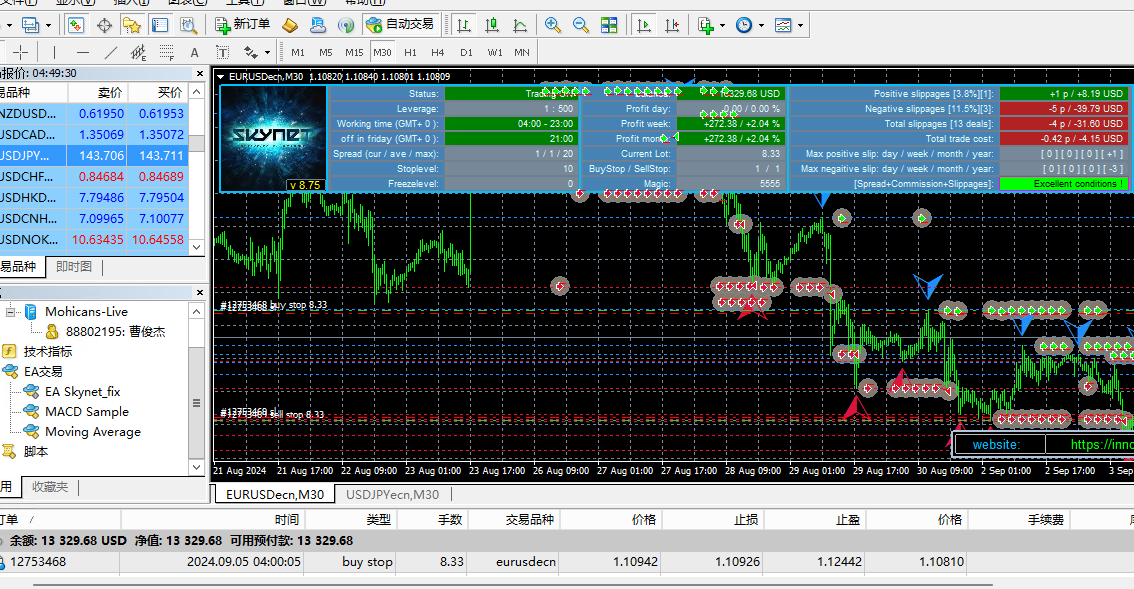Select the Equidistant Channel tool
This screenshot has width=1134, height=589.
pyautogui.click(x=138, y=52)
